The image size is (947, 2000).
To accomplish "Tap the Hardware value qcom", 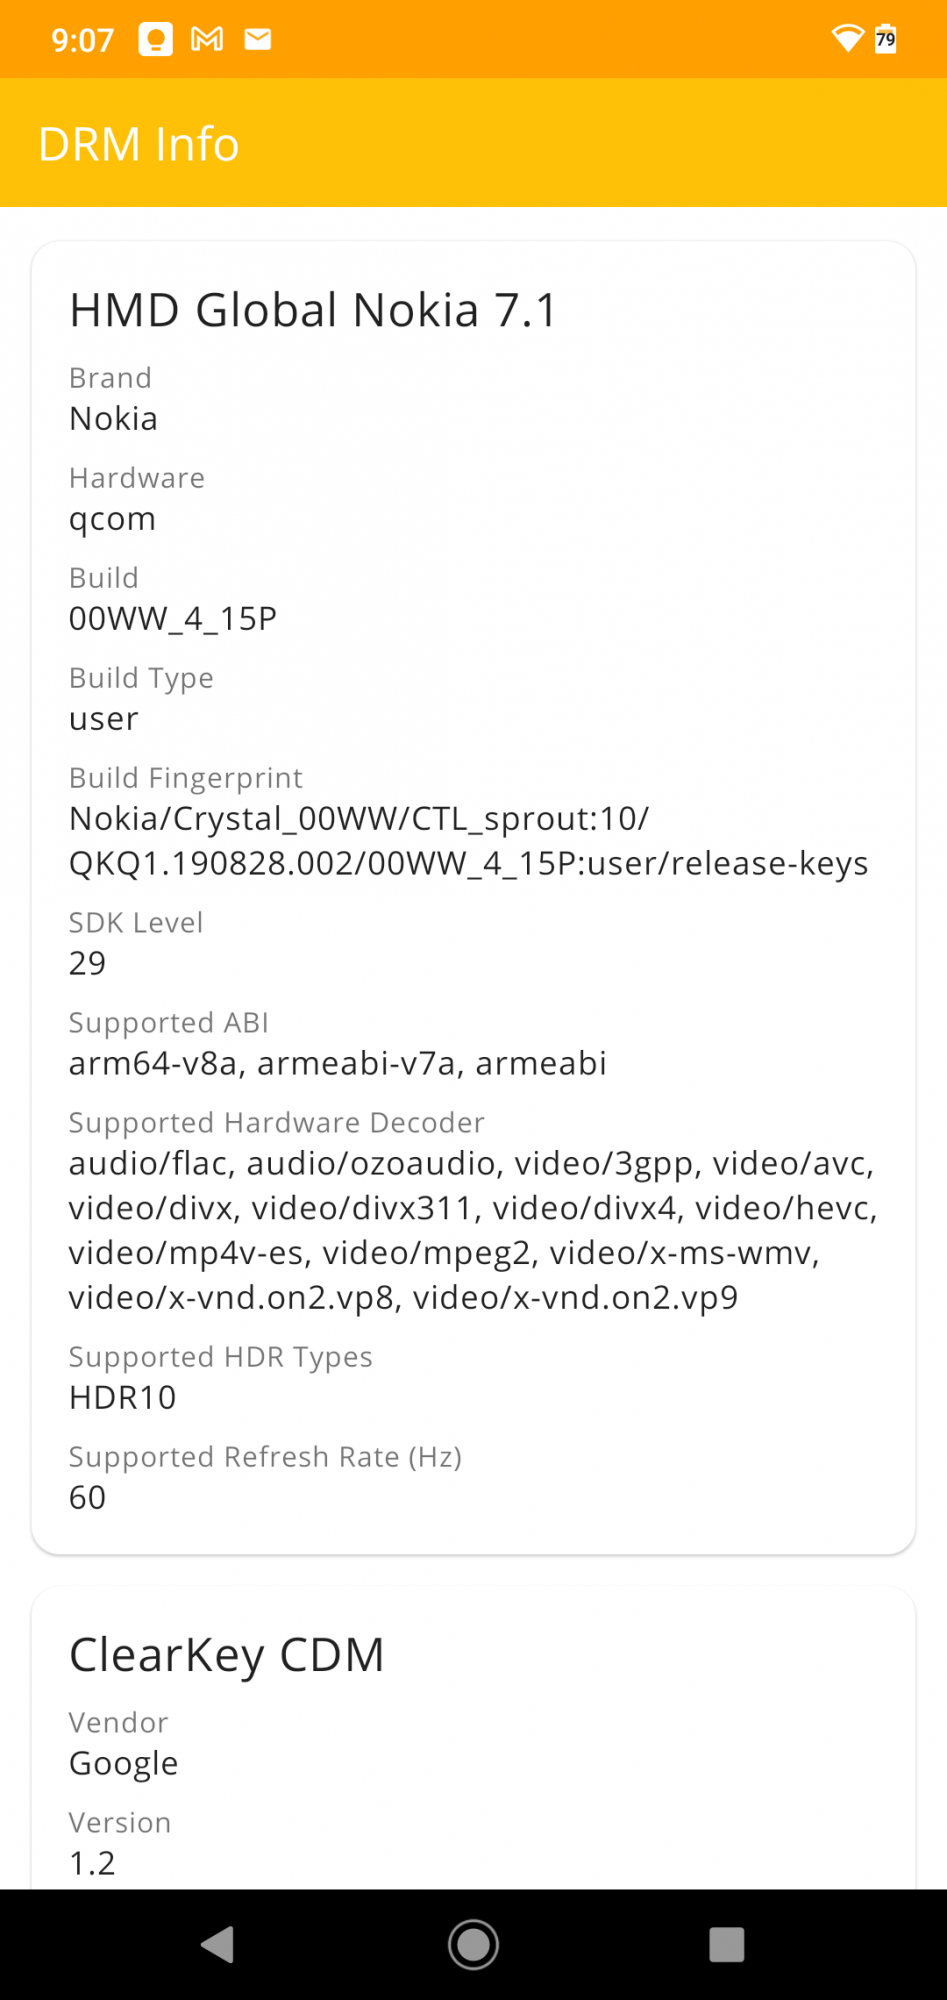I will (112, 519).
